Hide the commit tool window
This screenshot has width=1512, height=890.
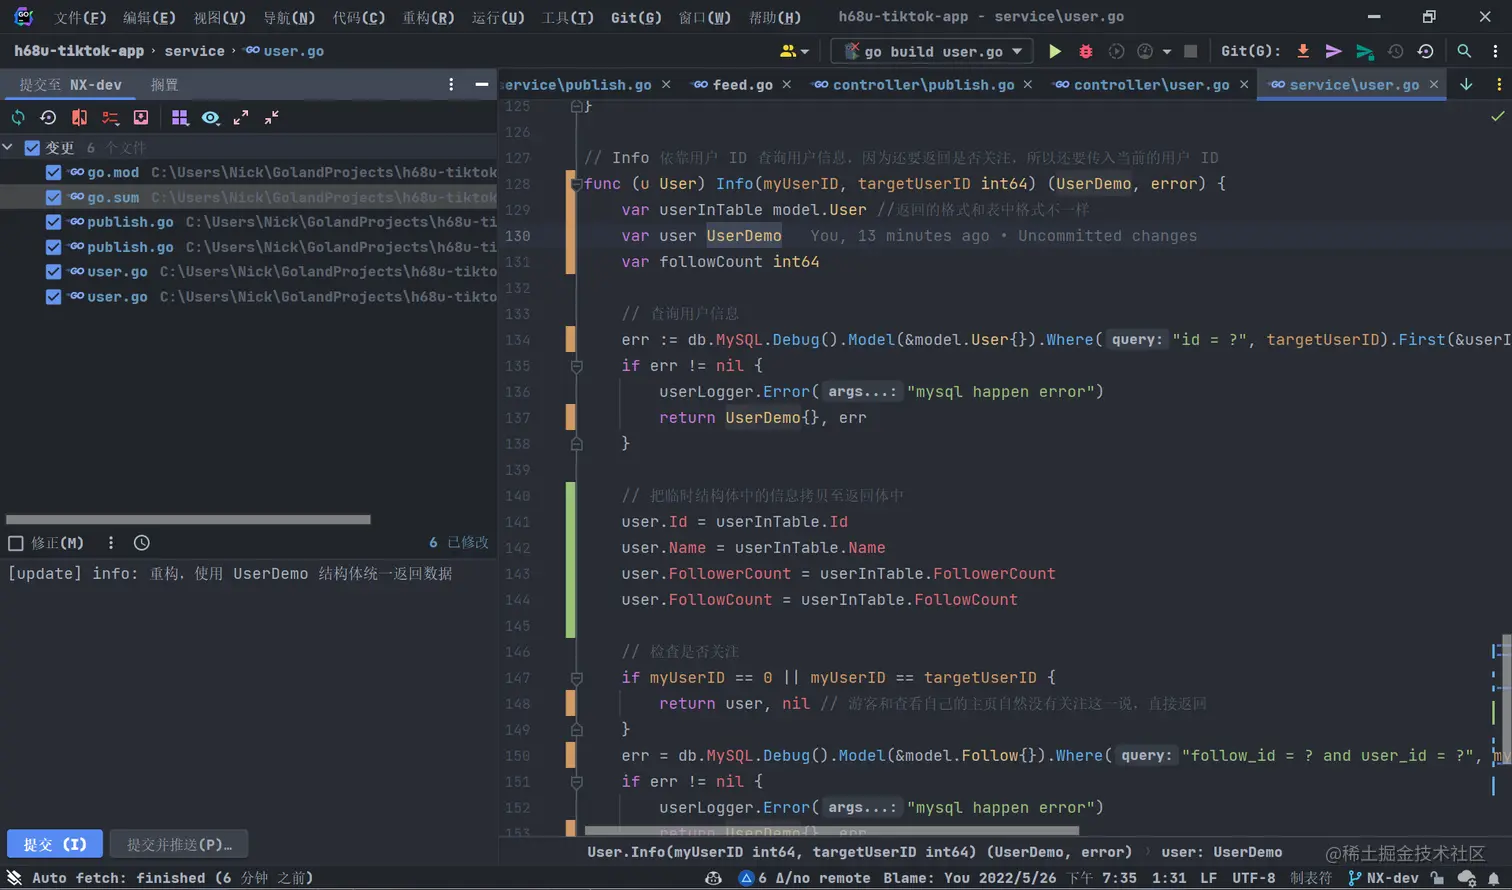[x=481, y=85]
